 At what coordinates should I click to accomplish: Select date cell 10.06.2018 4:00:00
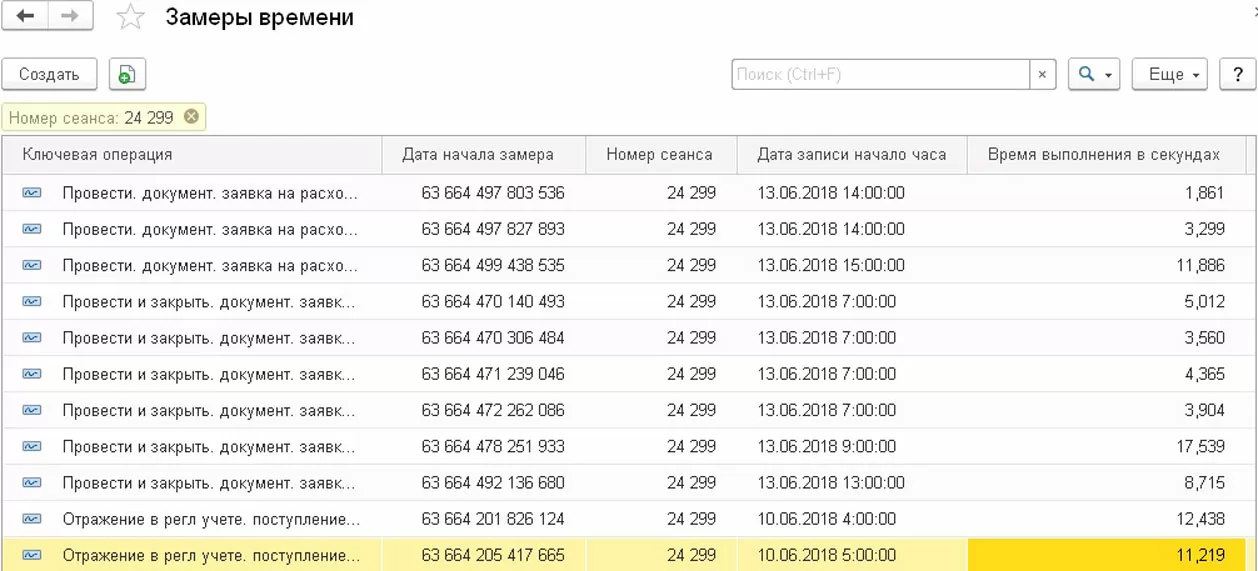point(827,519)
